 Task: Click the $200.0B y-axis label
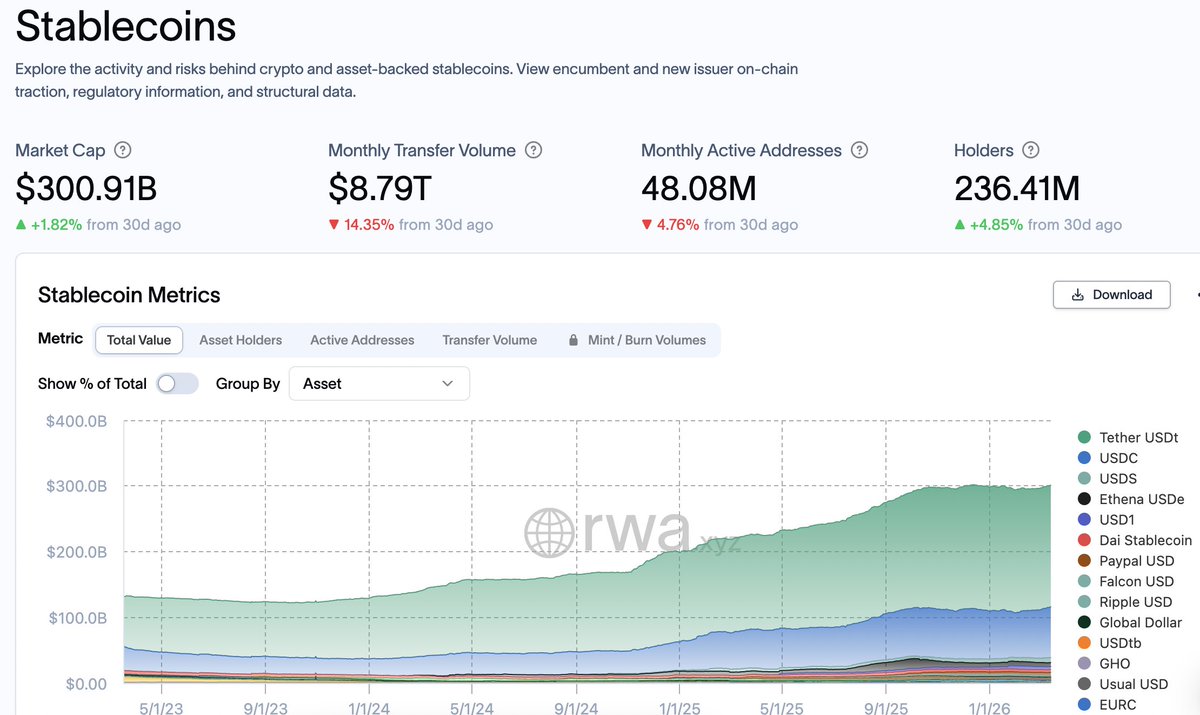pyautogui.click(x=76, y=552)
